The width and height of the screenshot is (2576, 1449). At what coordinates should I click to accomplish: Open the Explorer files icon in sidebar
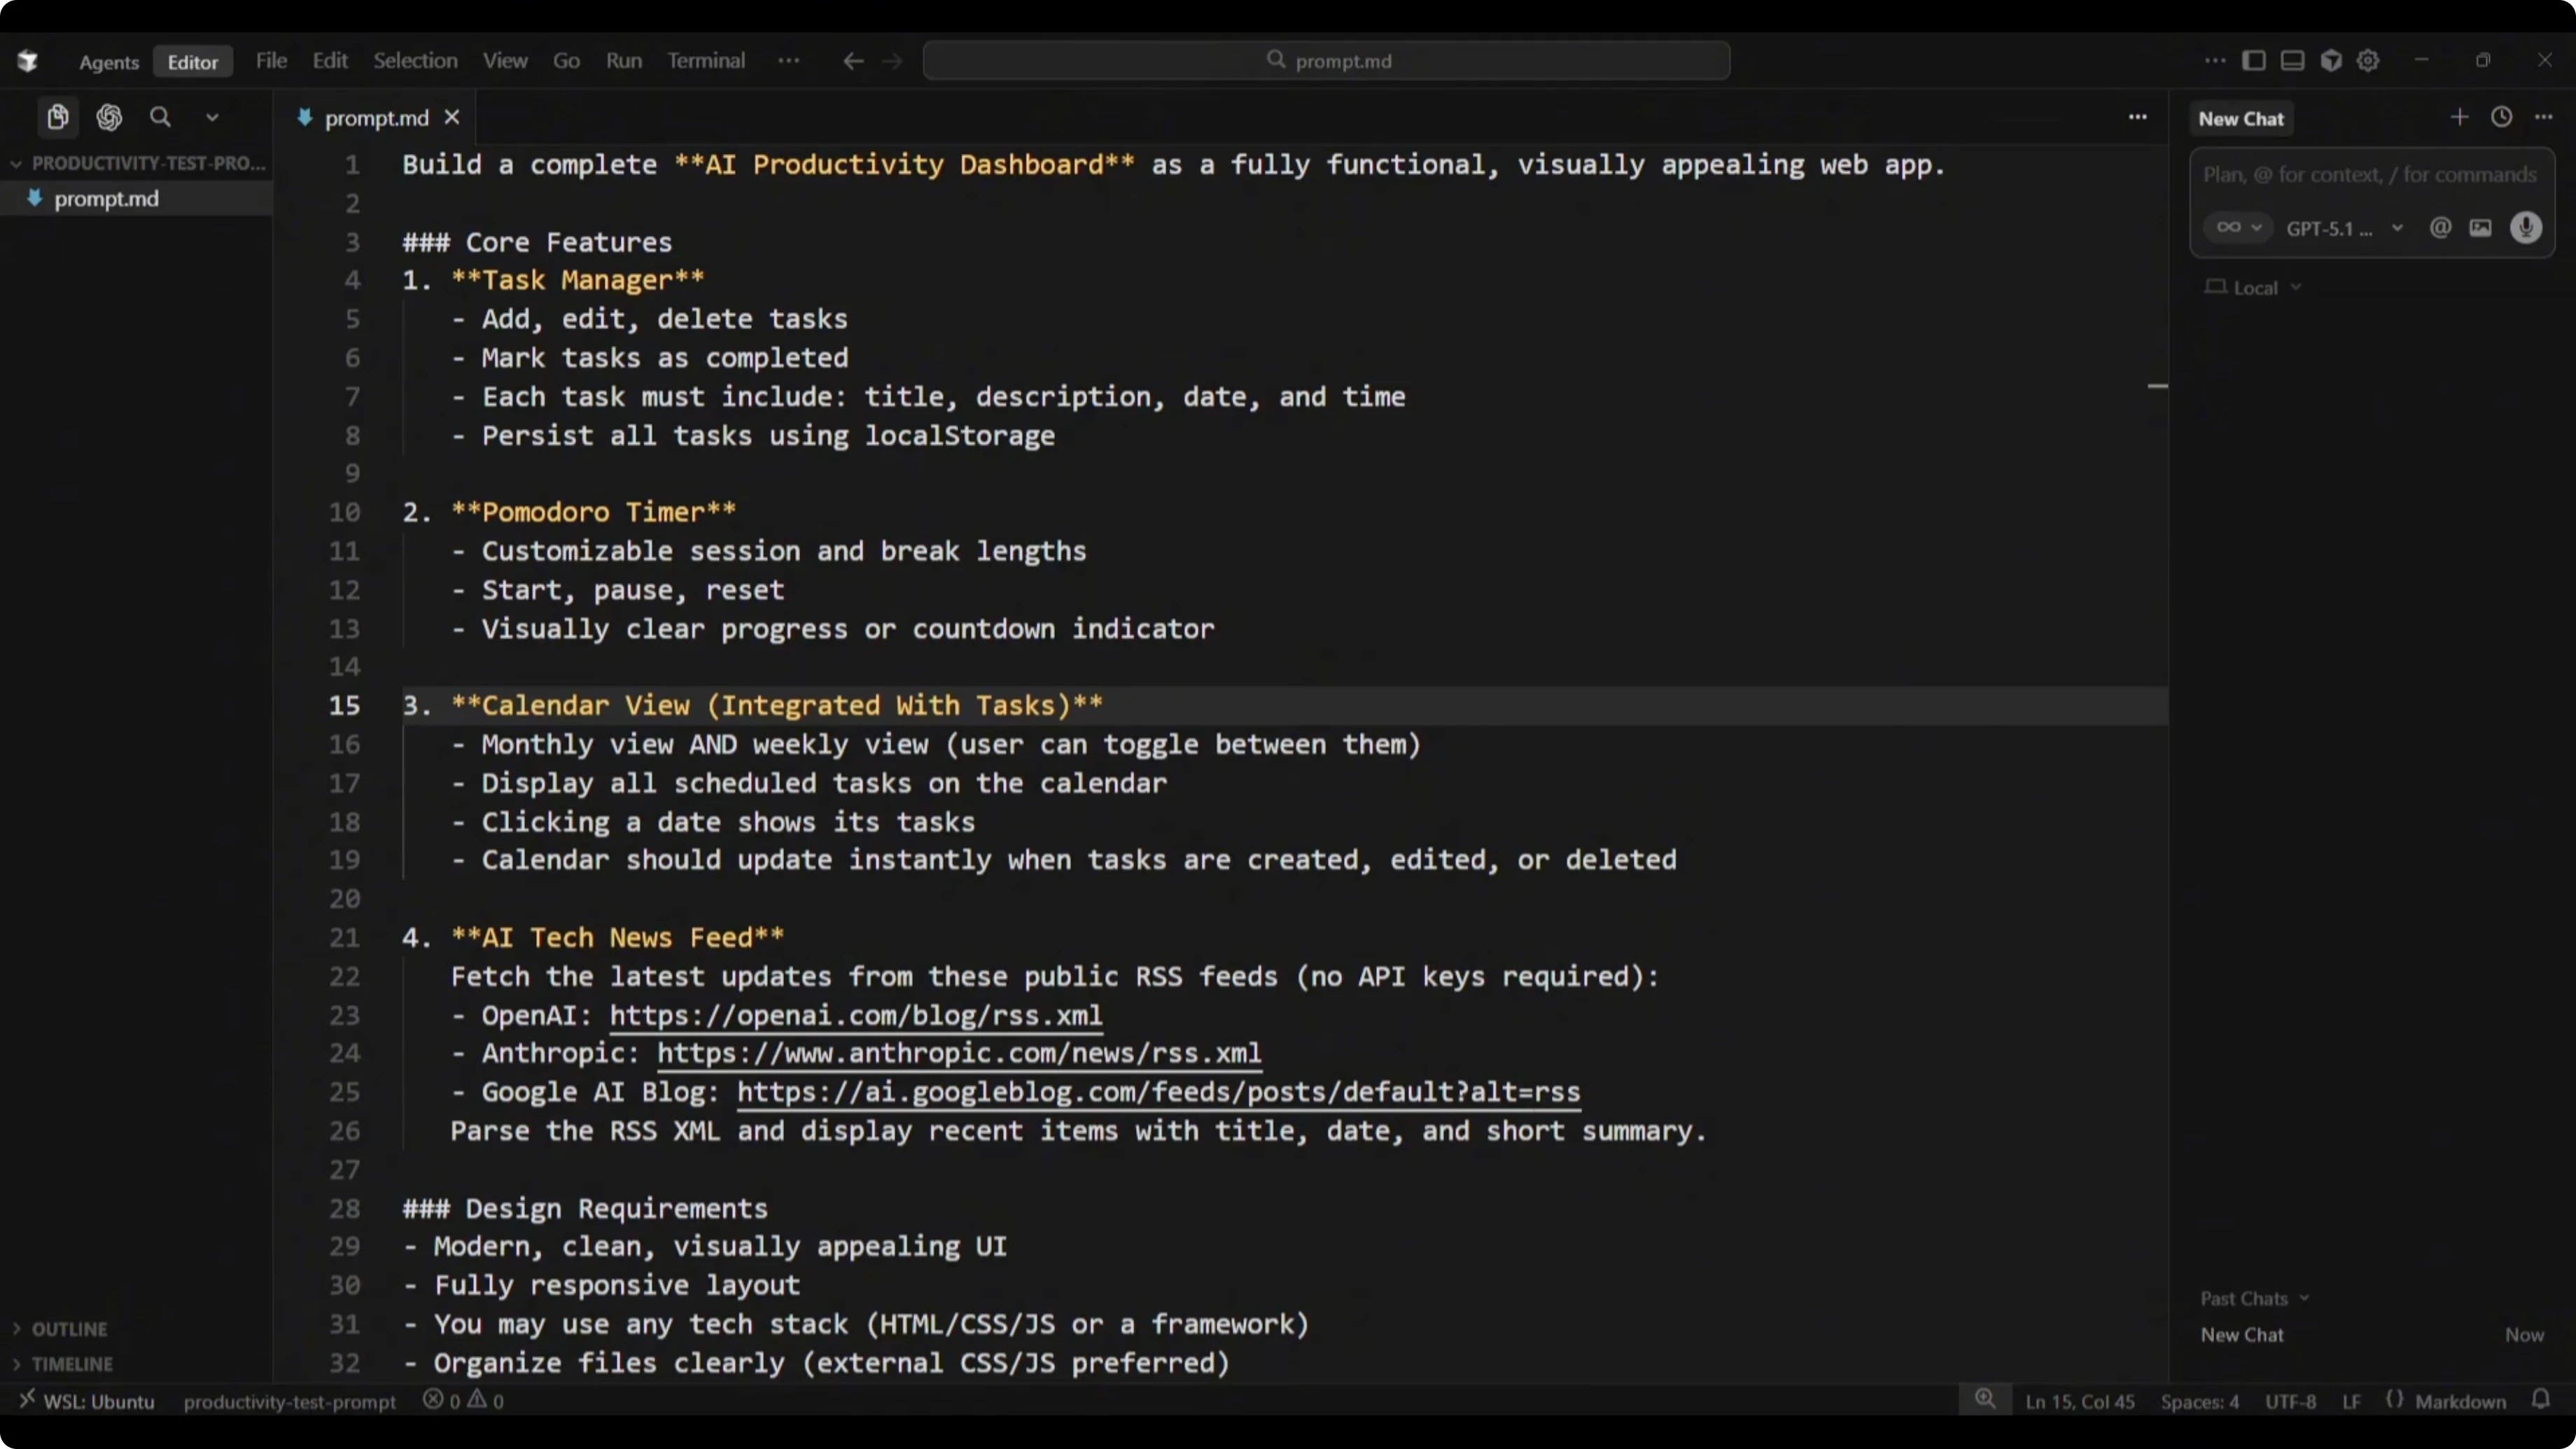(58, 117)
